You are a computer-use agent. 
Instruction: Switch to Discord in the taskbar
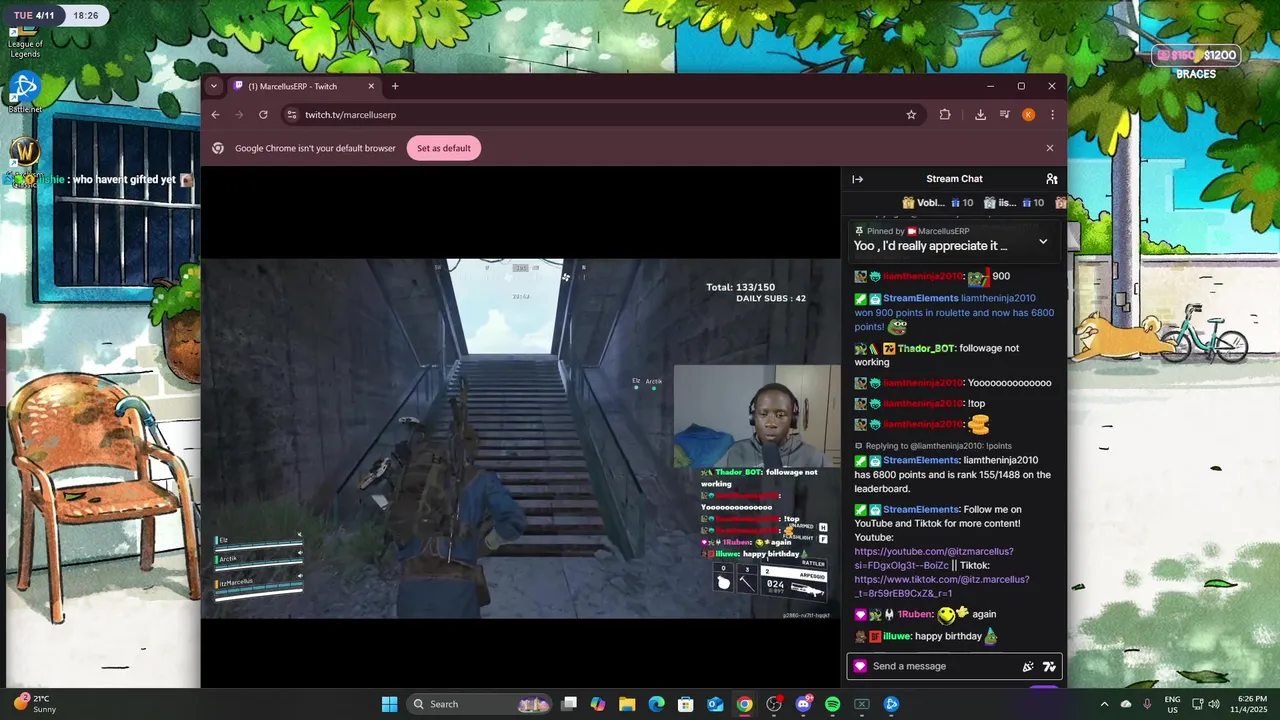coord(803,704)
